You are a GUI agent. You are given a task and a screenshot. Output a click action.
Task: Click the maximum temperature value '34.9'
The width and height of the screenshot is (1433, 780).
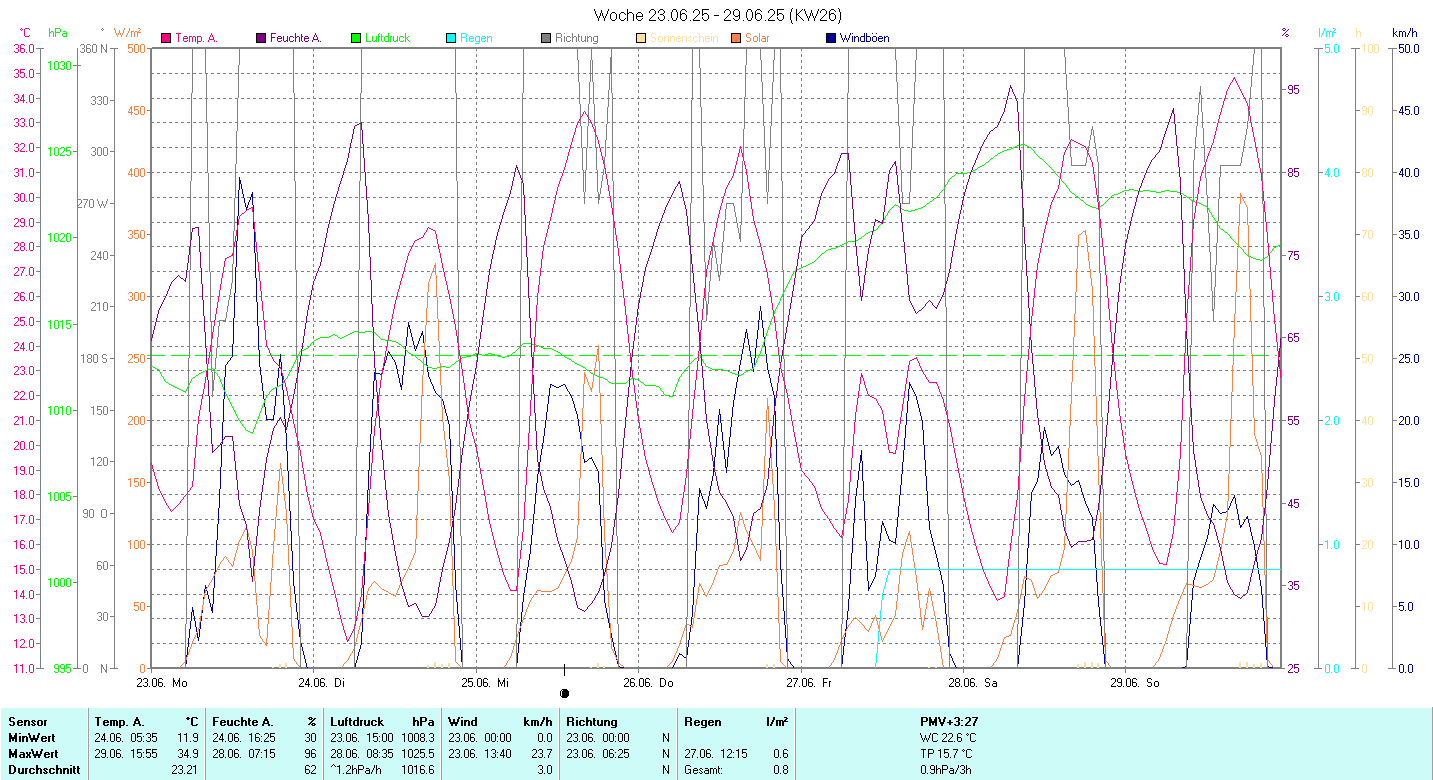click(x=188, y=754)
